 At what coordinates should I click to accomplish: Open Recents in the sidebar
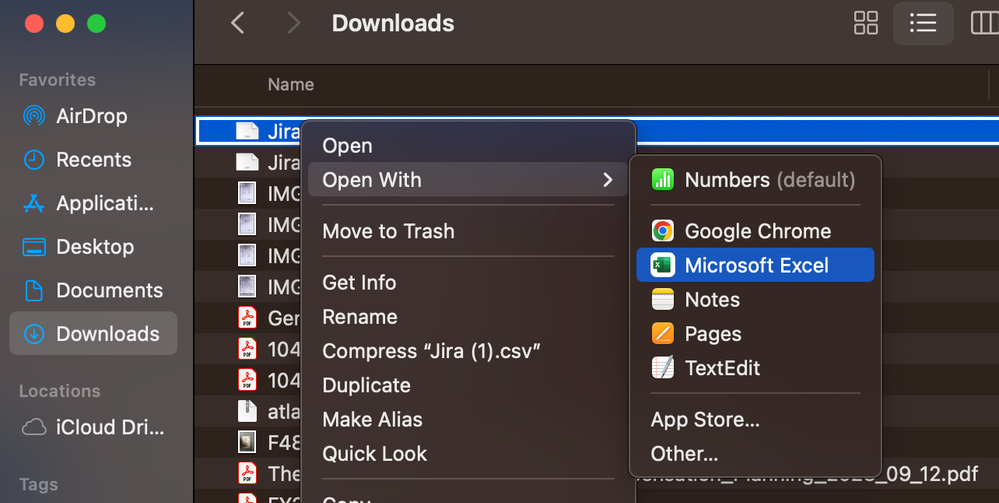coord(93,159)
